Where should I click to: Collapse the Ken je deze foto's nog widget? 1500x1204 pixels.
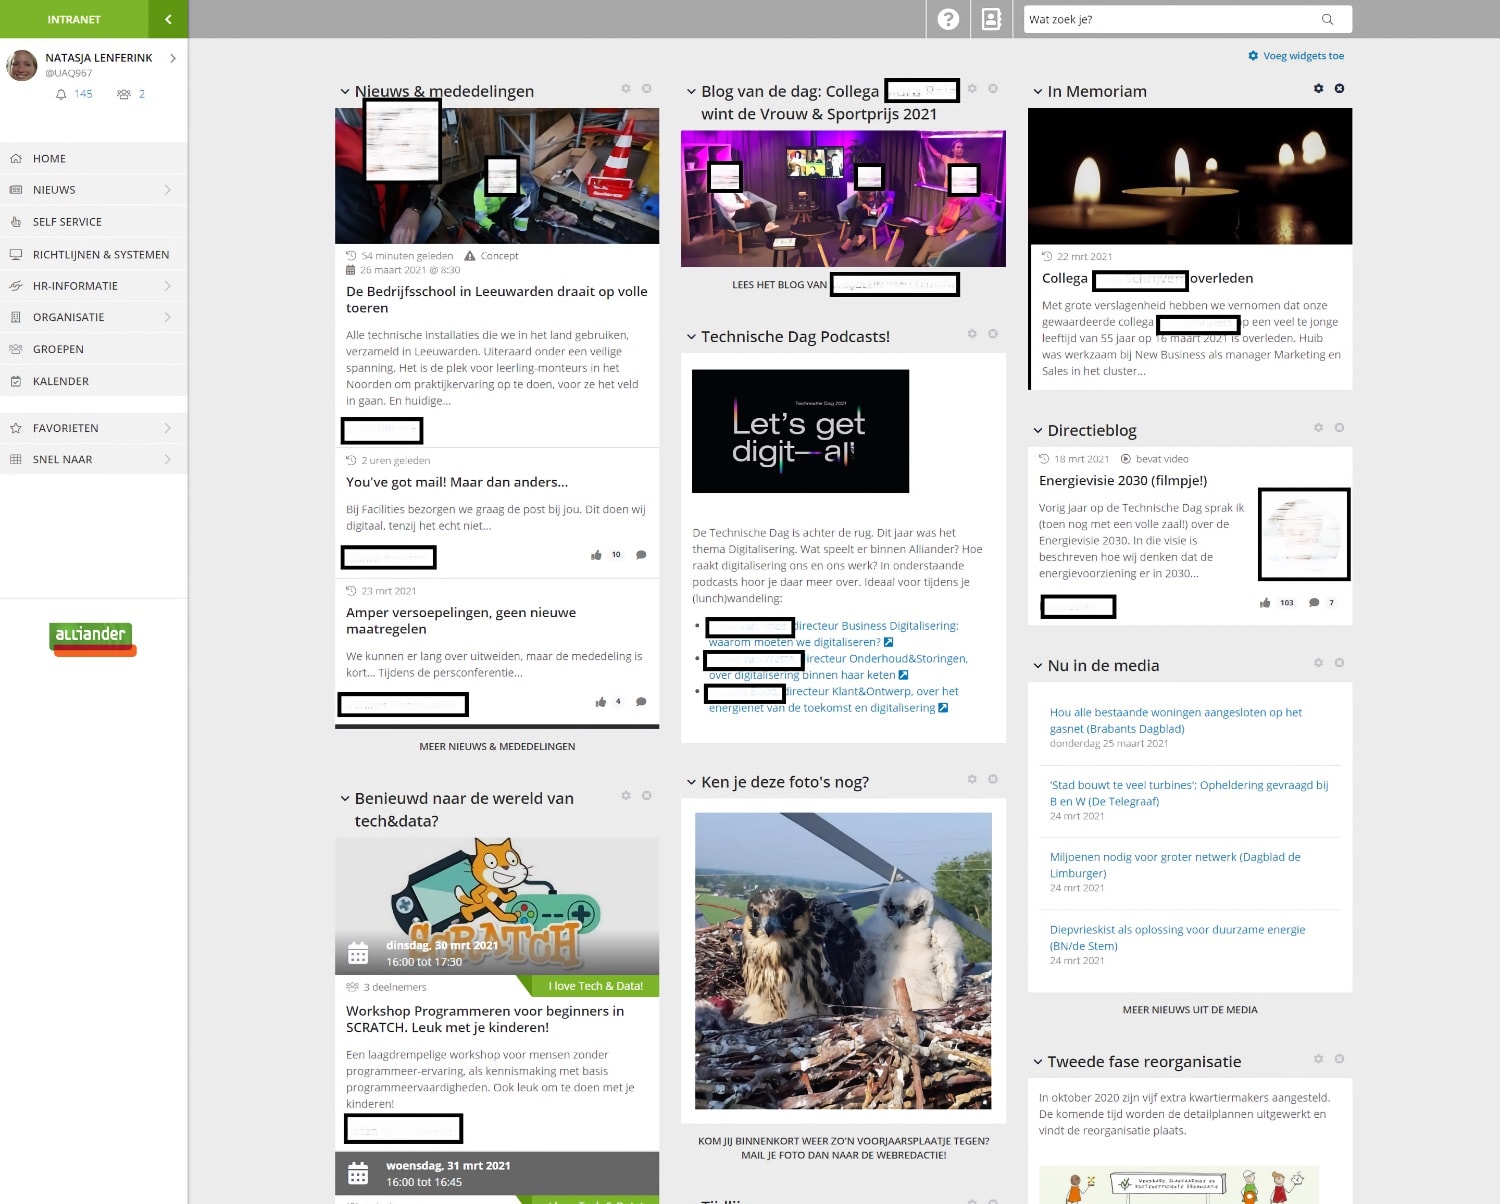coord(691,782)
